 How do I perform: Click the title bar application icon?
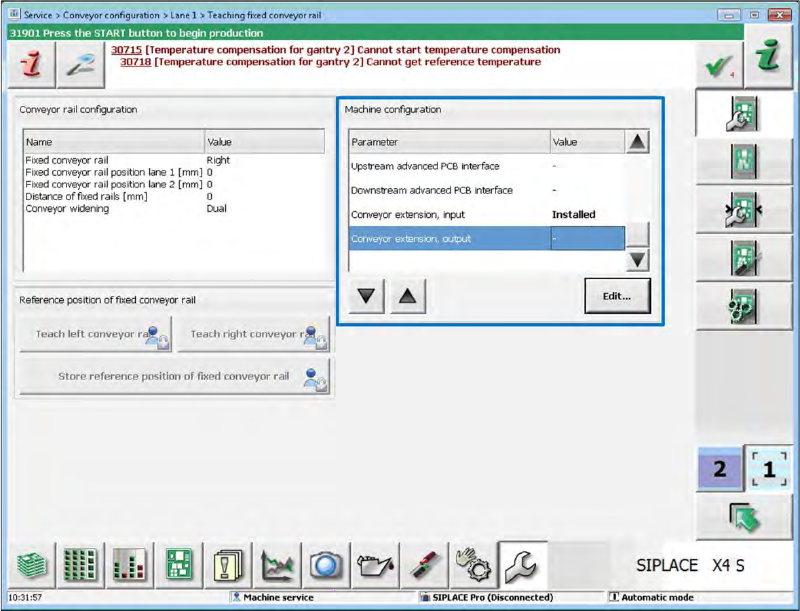click(14, 15)
